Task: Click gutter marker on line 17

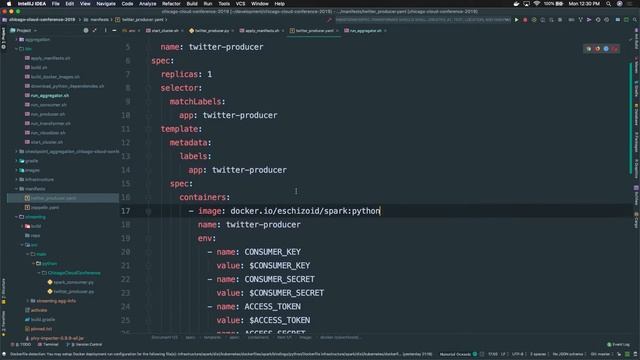Action: pyautogui.click(x=148, y=211)
